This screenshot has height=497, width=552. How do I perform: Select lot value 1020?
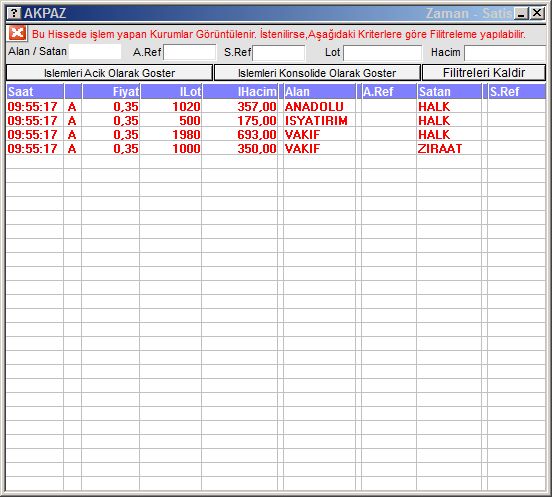(x=171, y=106)
